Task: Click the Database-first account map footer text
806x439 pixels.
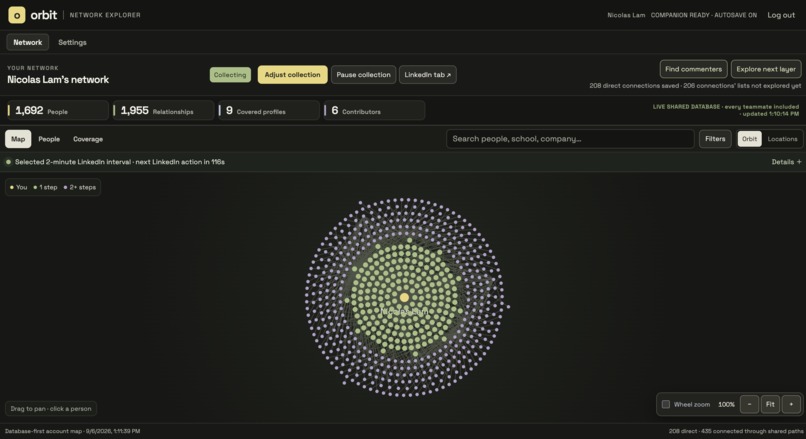Action: [x=72, y=431]
